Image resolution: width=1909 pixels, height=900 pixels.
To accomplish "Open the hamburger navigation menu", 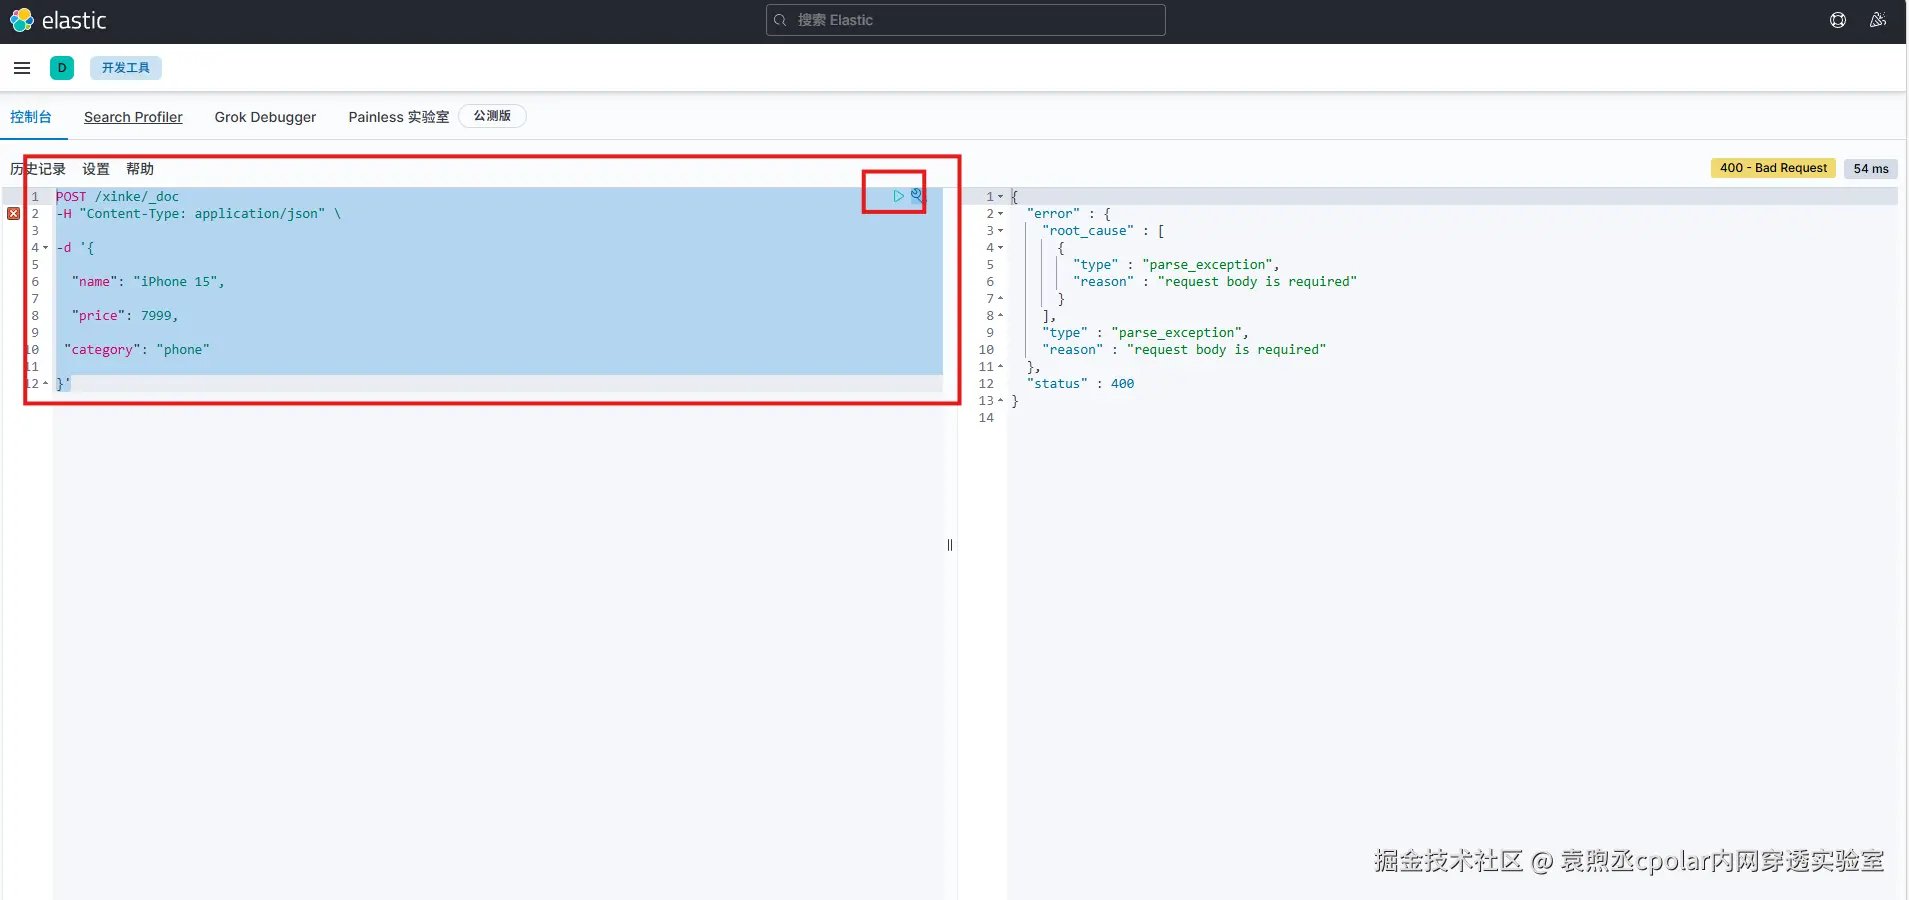I will click(22, 68).
